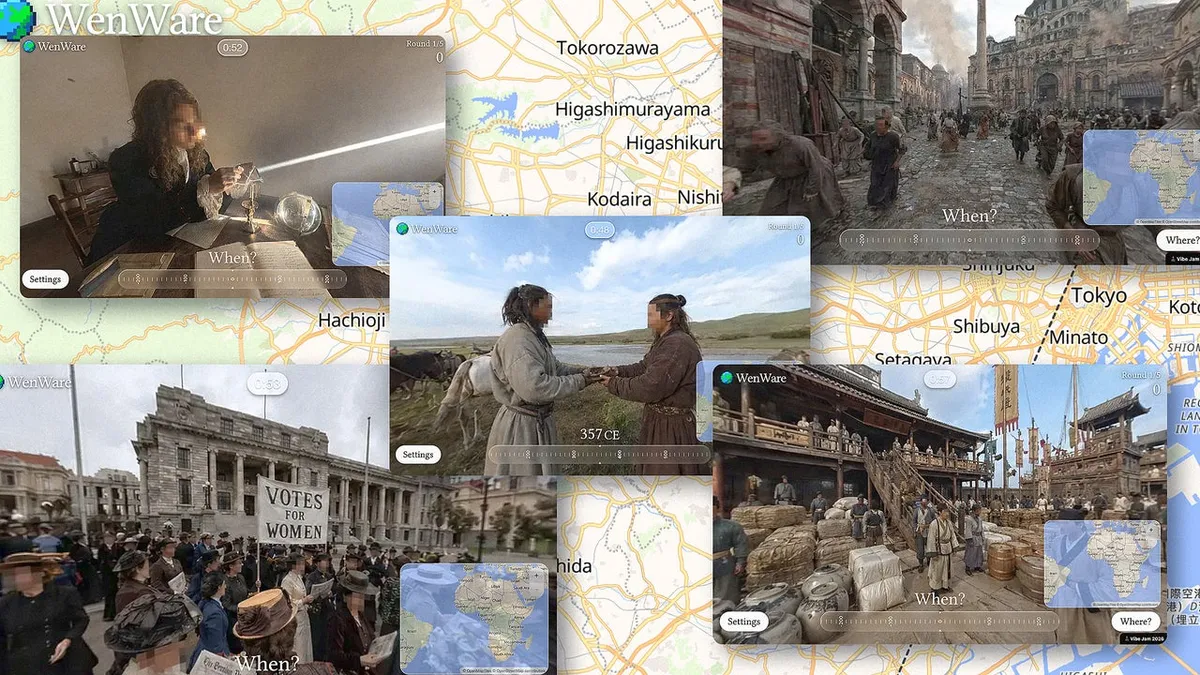This screenshot has width=1200, height=675.
Task: Click the year slider under 357 CE
Action: 600,455
